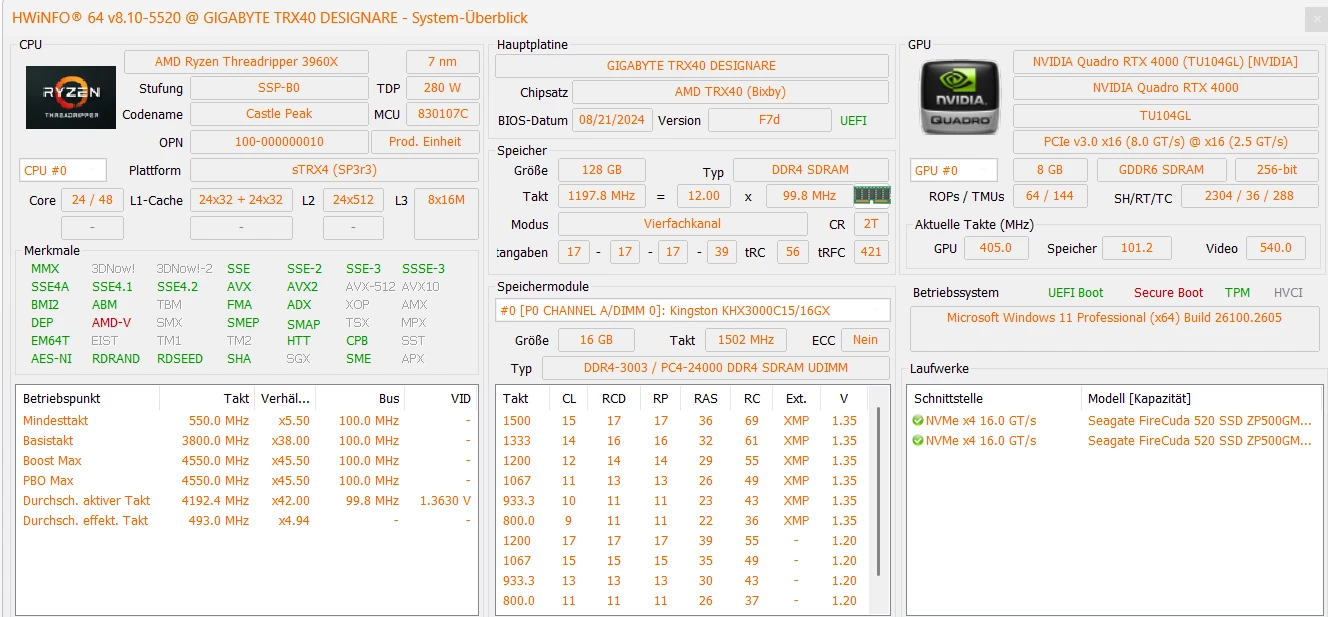
Task: Select the PBO Max row
Action: tap(247, 481)
